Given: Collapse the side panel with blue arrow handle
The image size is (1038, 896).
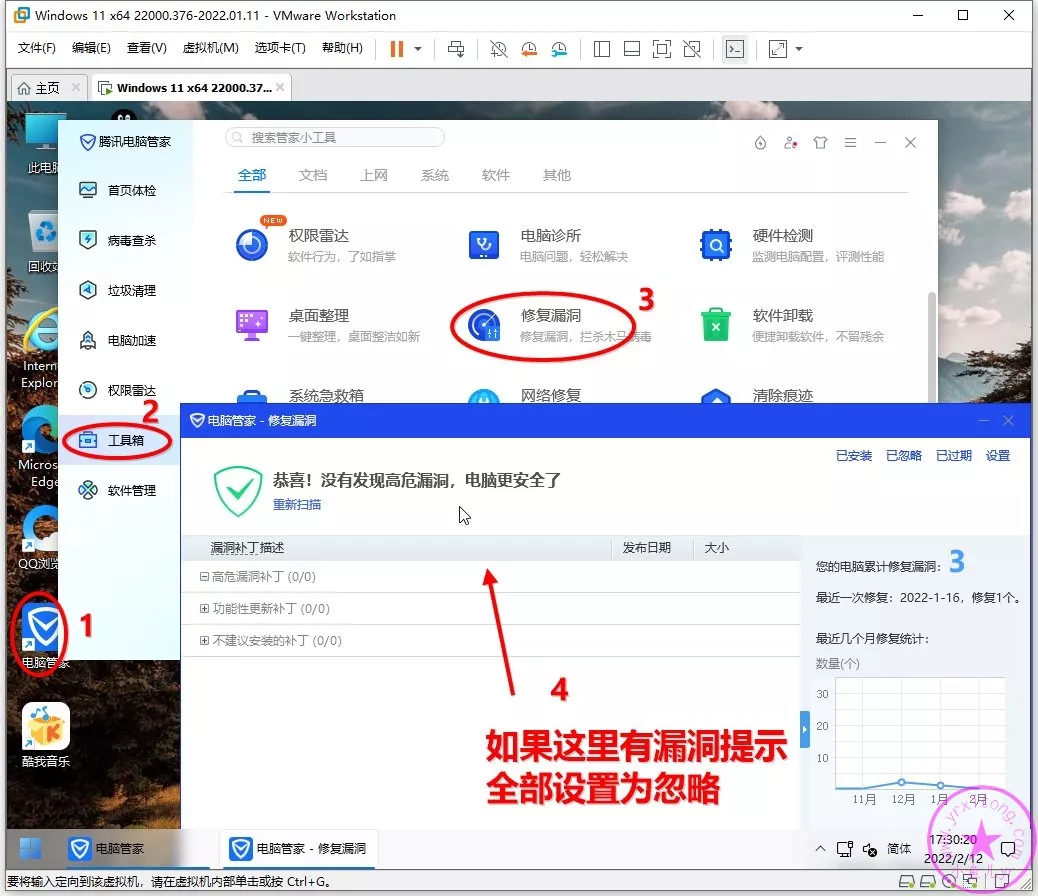Looking at the screenshot, I should pos(805,722).
